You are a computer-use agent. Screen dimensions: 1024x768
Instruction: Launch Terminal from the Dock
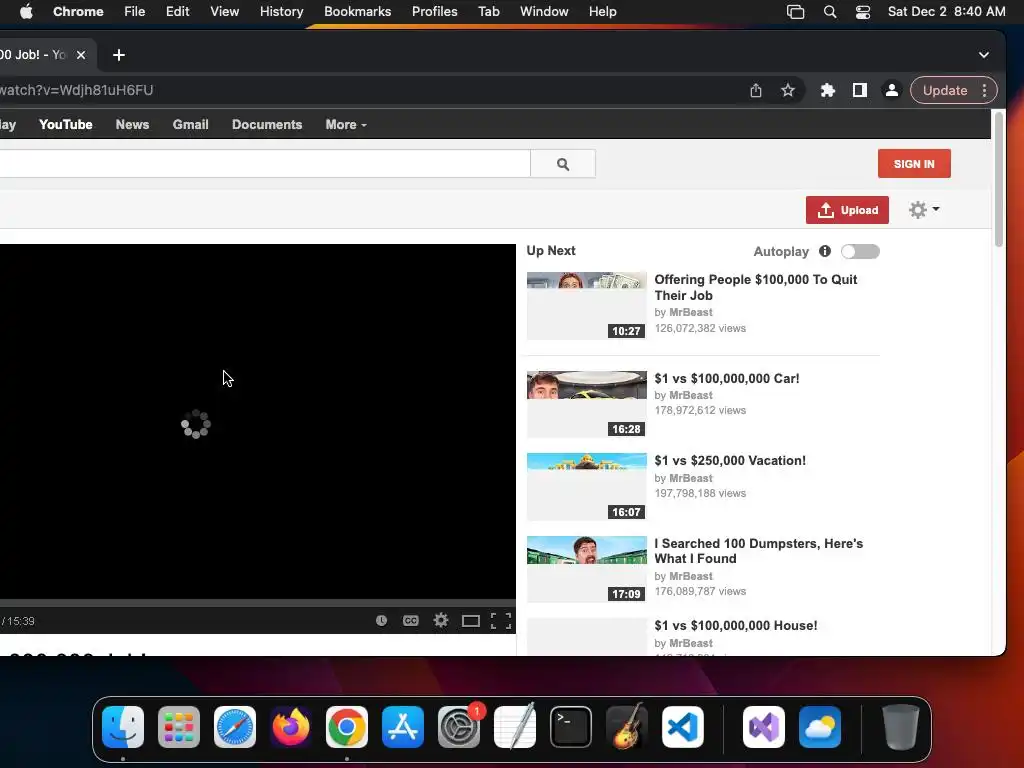point(571,727)
